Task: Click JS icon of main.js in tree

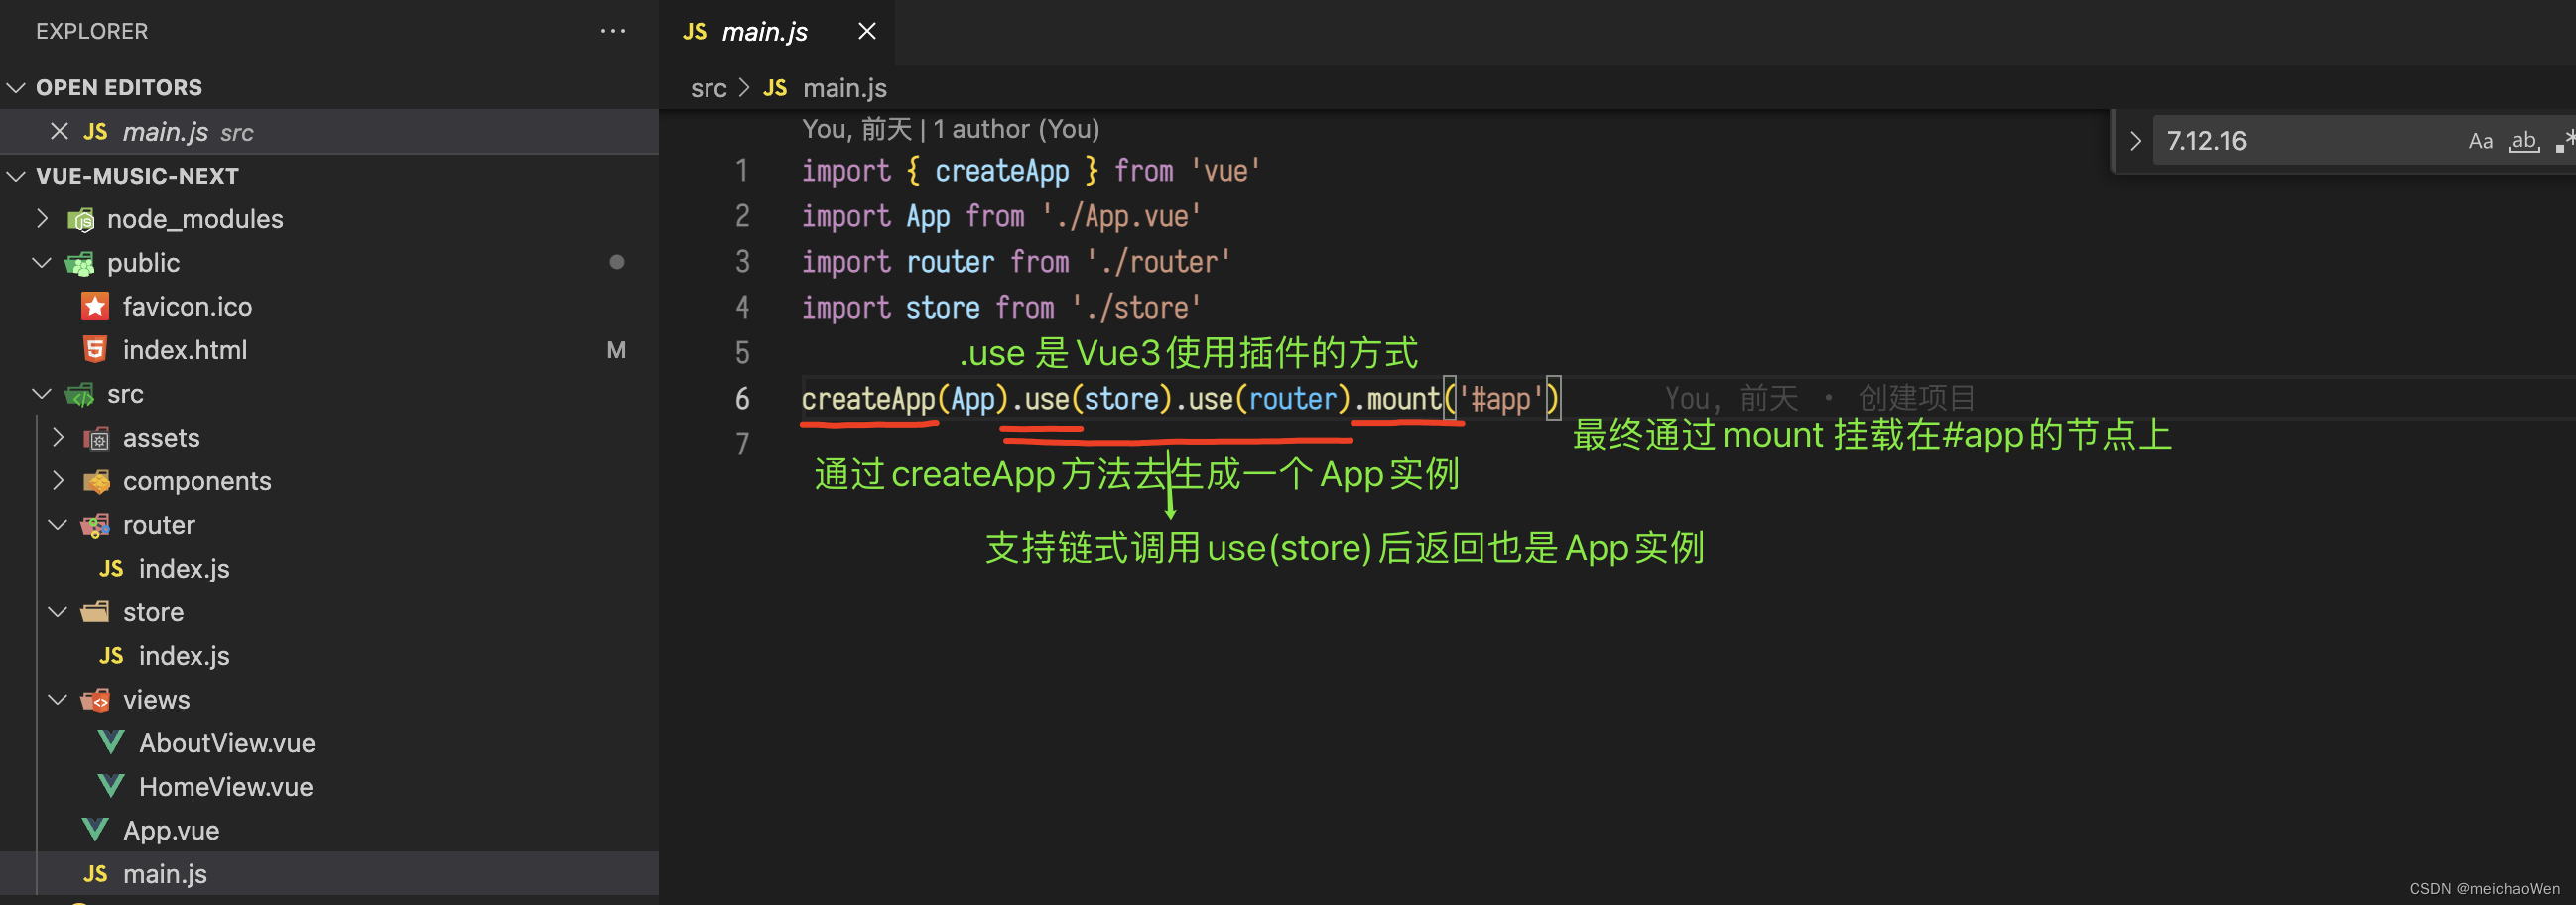Action: [x=95, y=874]
